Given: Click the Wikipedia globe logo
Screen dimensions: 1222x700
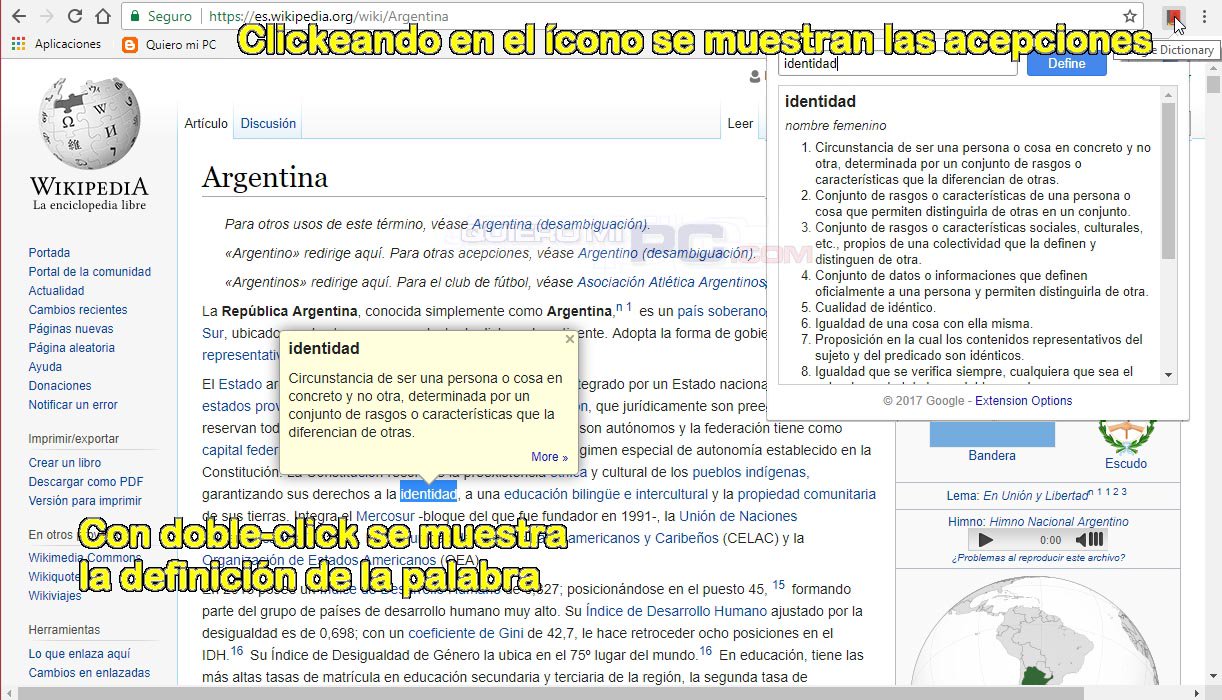Looking at the screenshot, I should tap(89, 123).
